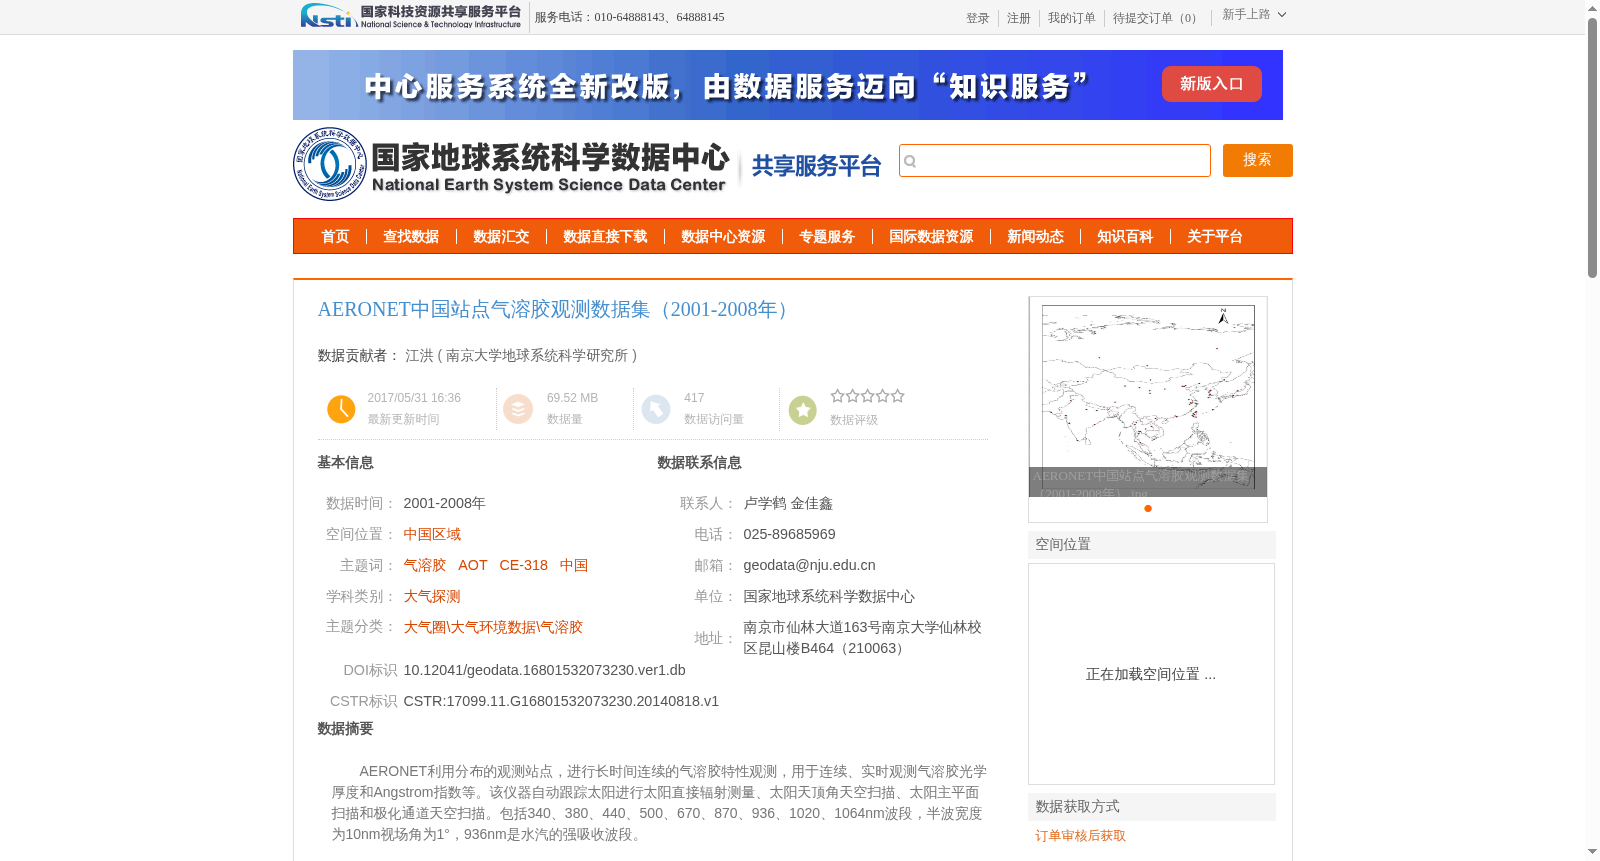
Task: Click the CE-318 keyword link
Action: click(x=524, y=565)
